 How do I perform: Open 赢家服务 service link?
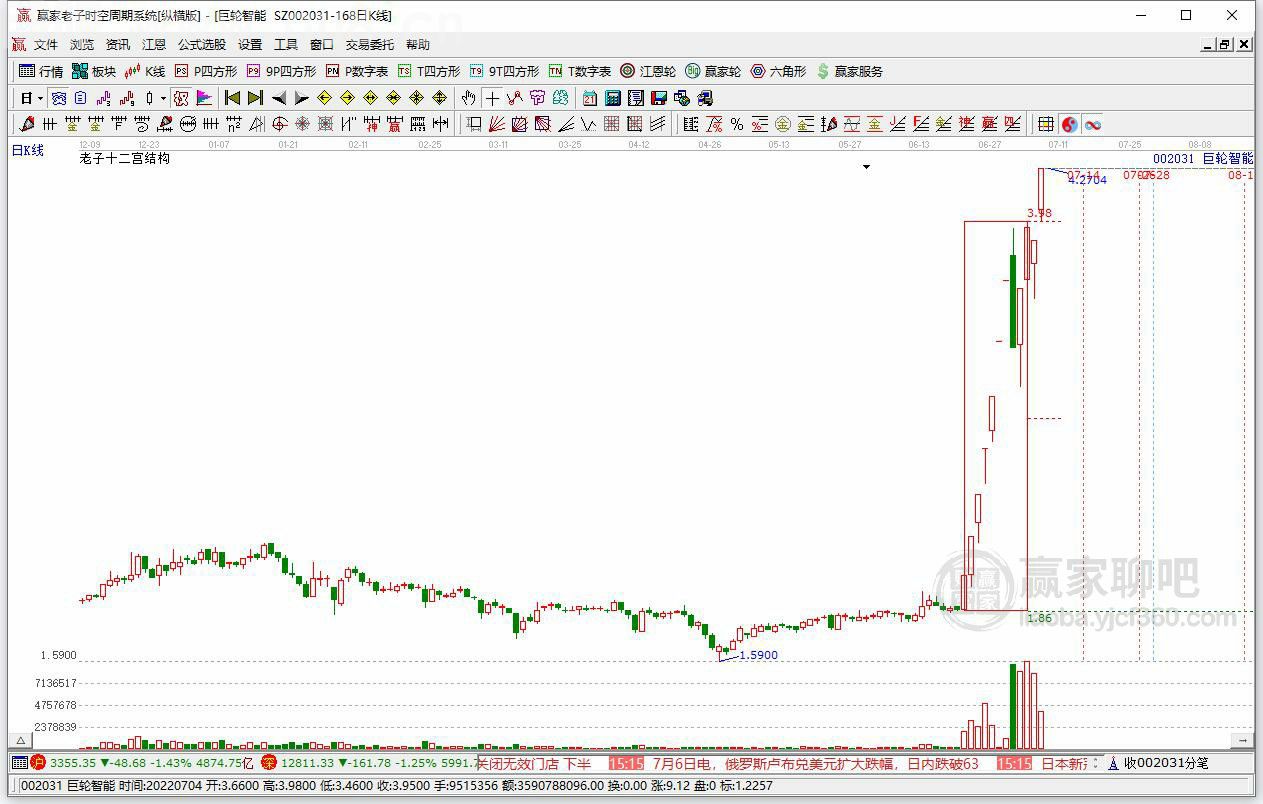[x=850, y=71]
